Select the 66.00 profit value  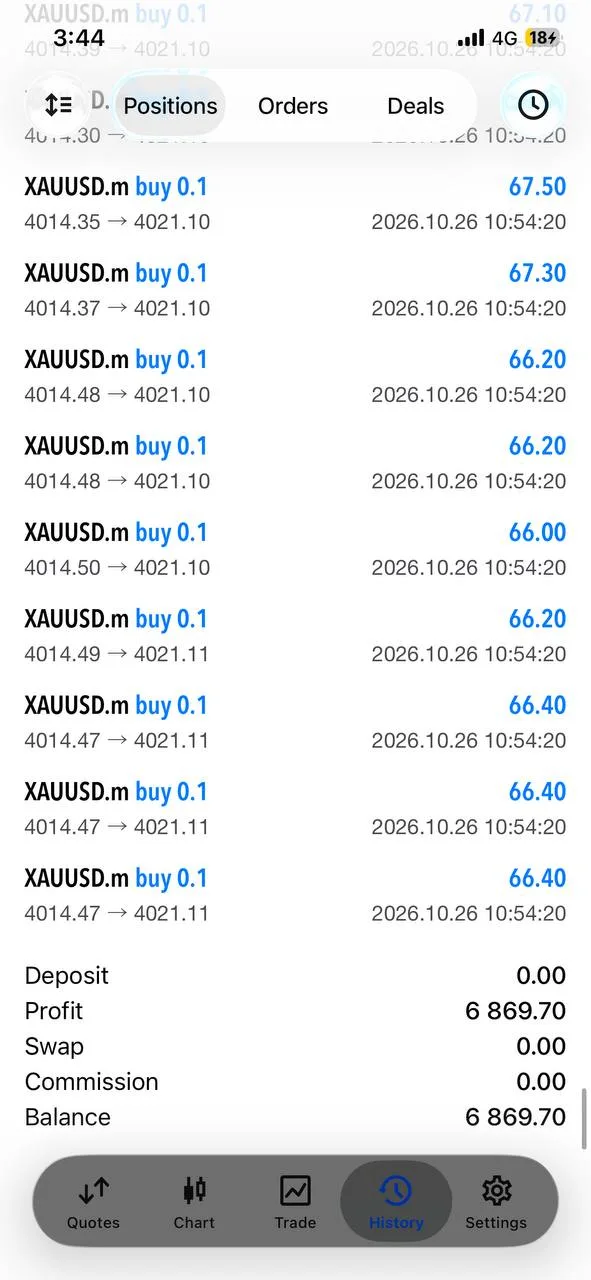[537, 532]
